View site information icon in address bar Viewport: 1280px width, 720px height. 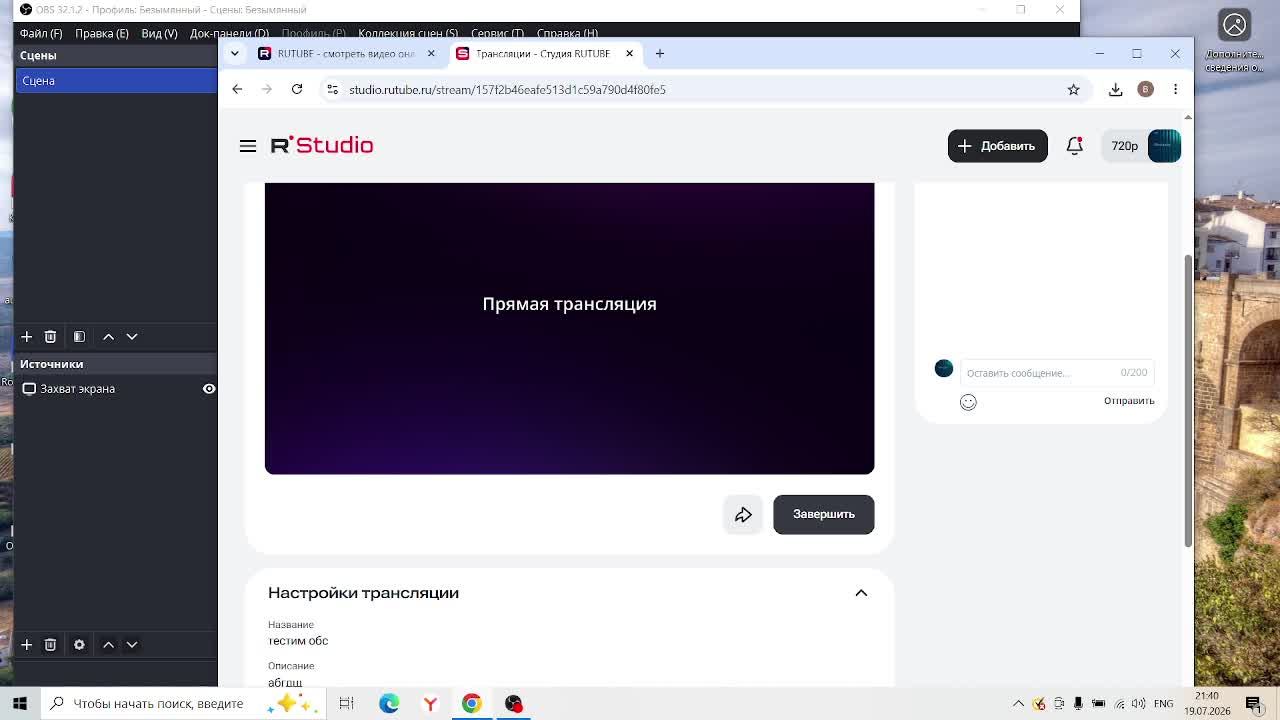[332, 90]
